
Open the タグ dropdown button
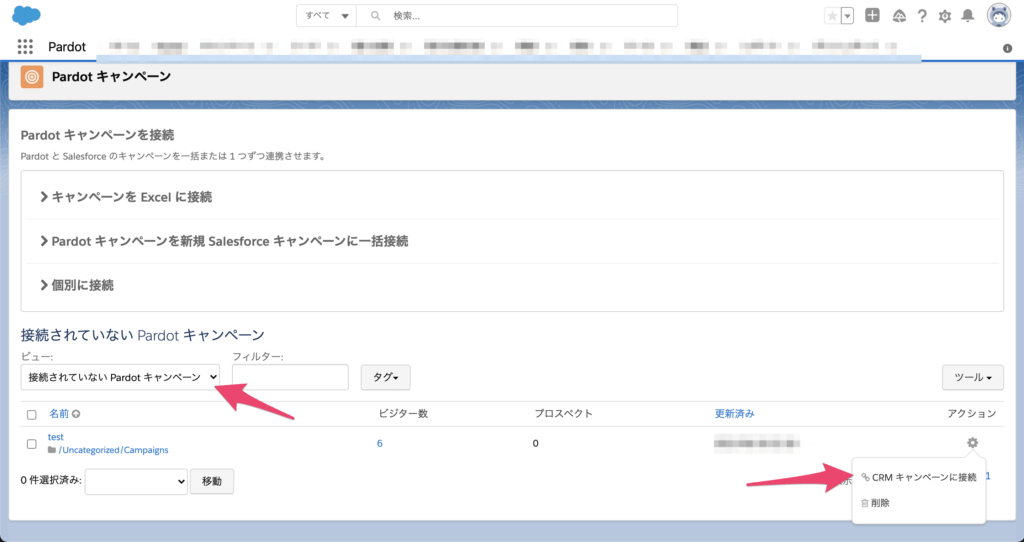point(385,377)
